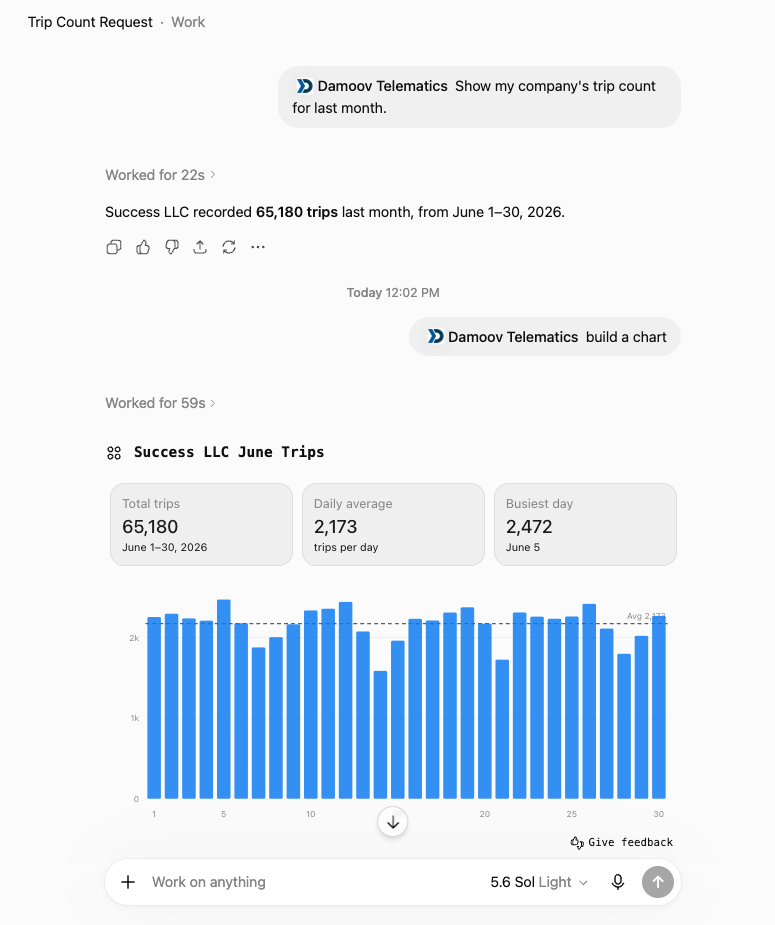Focus the Work on anything input field

(313, 882)
